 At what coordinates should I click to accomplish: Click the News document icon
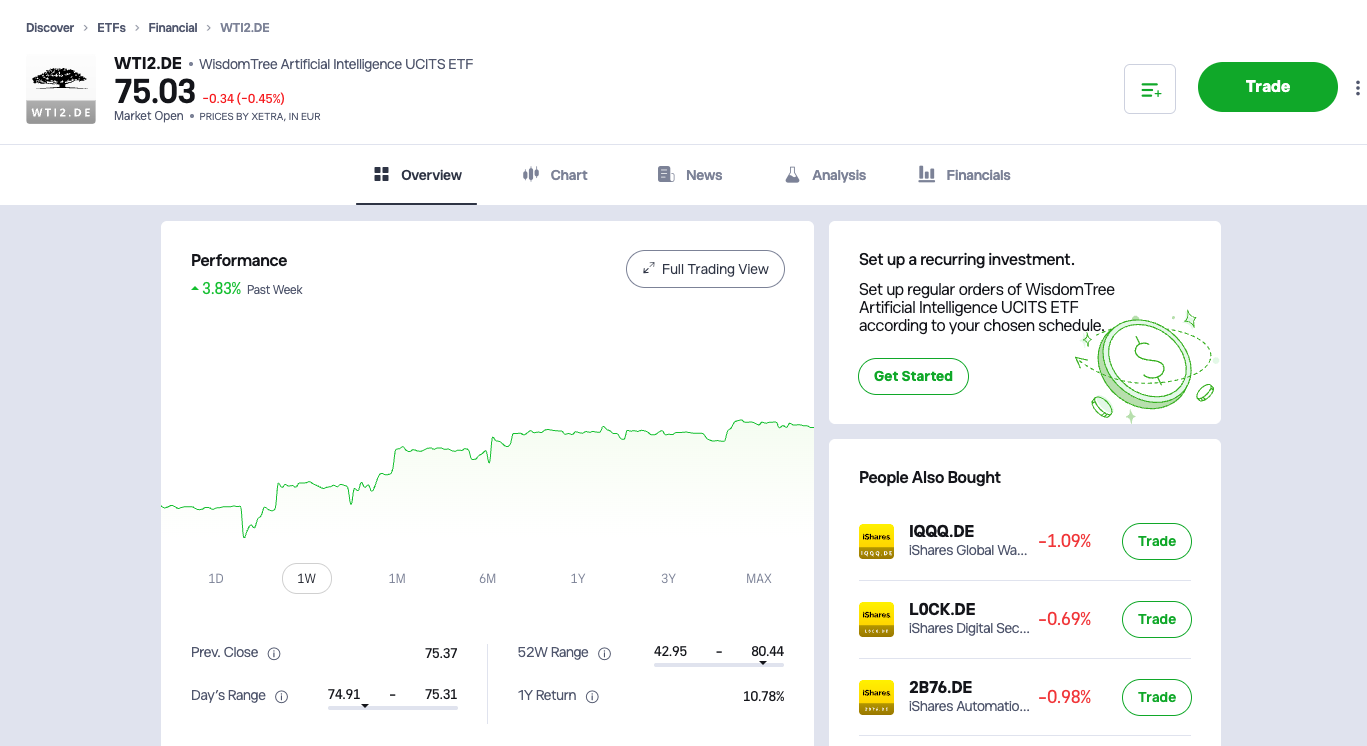[x=664, y=173]
